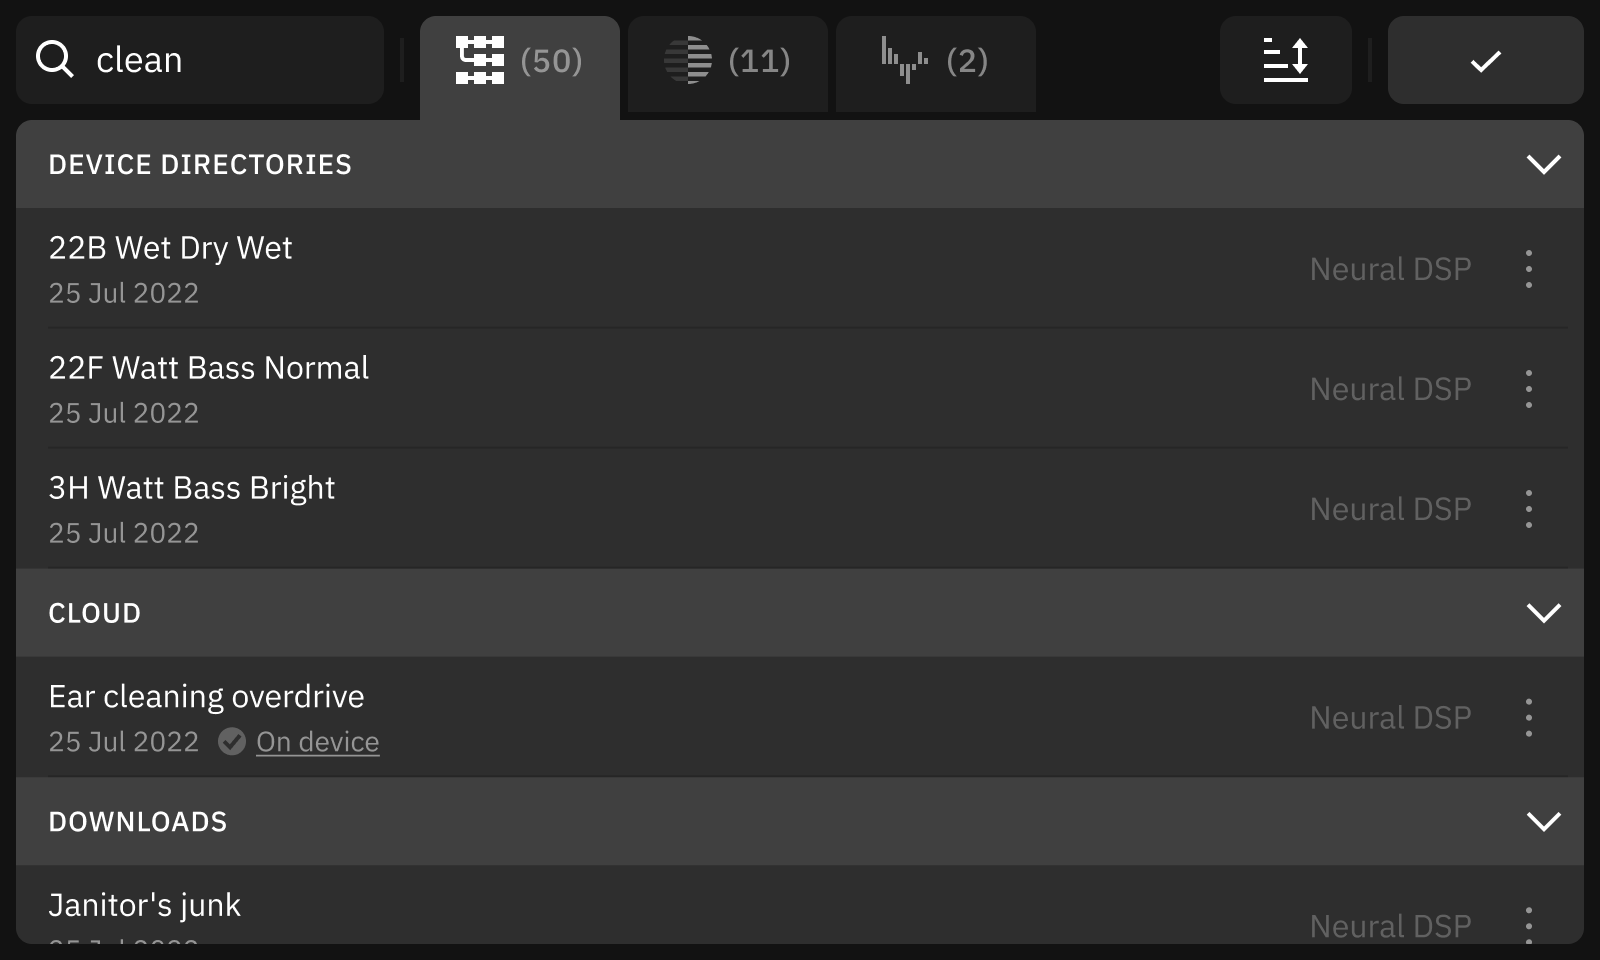Collapse the DEVICE DIRECTORIES section

1543,165
